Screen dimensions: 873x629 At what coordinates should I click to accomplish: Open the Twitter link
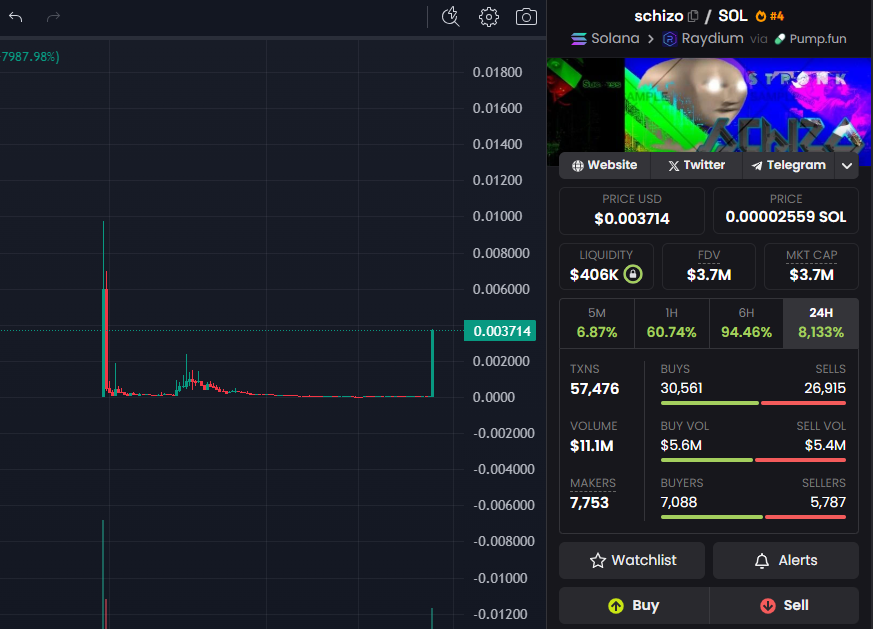point(697,165)
